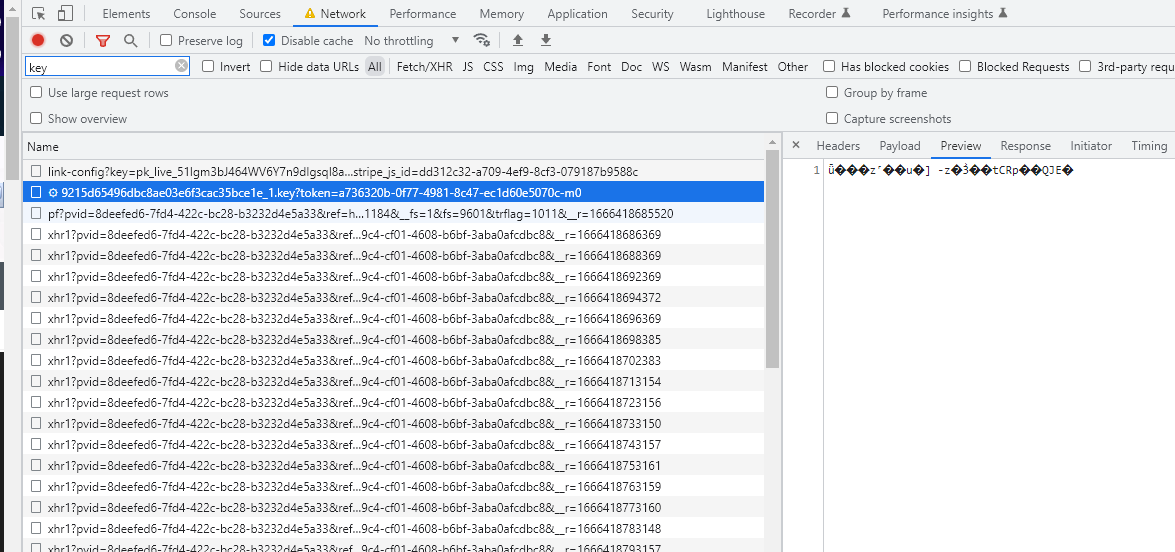Enable the Preserve log checkbox

point(166,41)
